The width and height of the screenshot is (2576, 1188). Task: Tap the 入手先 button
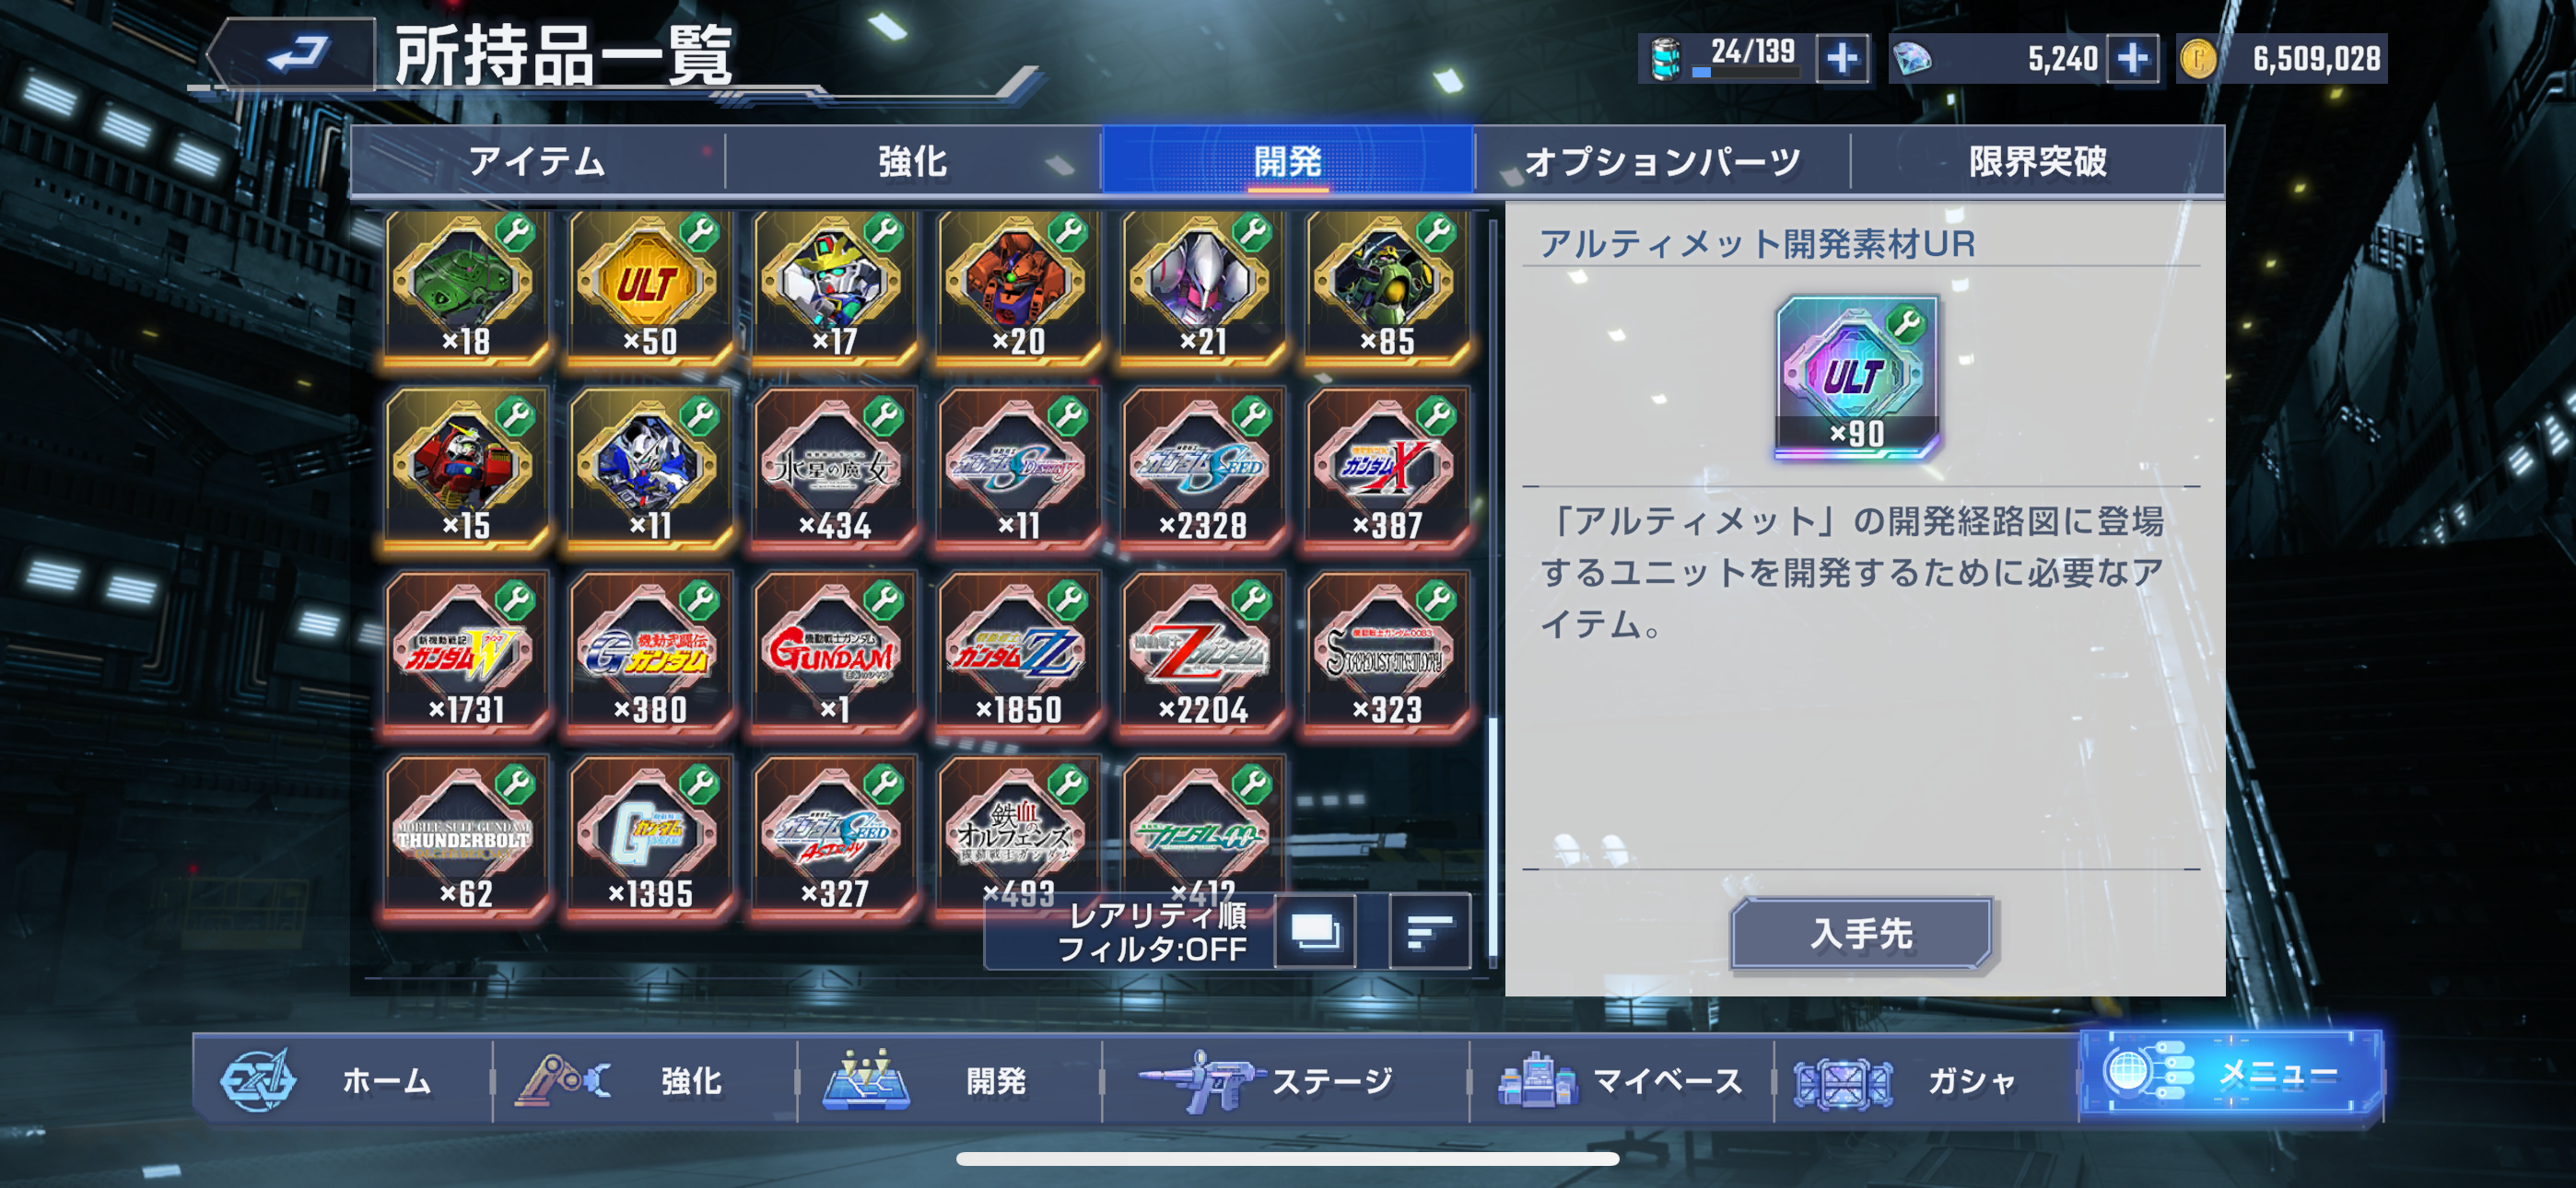click(1862, 933)
